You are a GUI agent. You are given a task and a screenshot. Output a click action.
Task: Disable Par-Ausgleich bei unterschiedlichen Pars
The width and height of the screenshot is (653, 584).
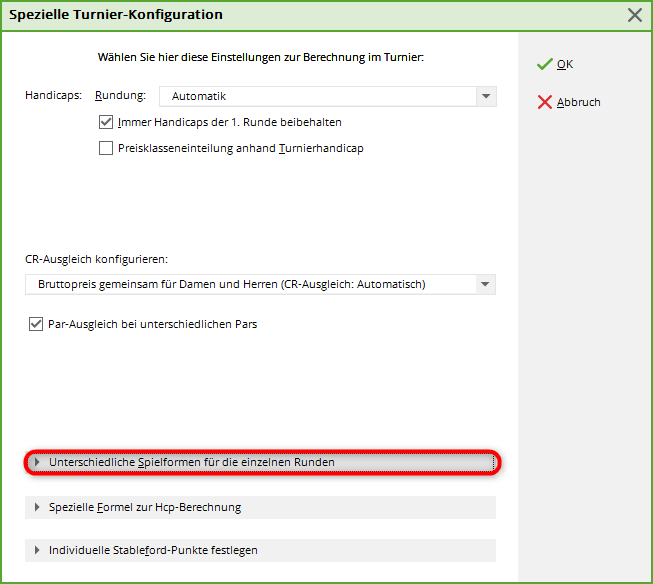coord(37,324)
